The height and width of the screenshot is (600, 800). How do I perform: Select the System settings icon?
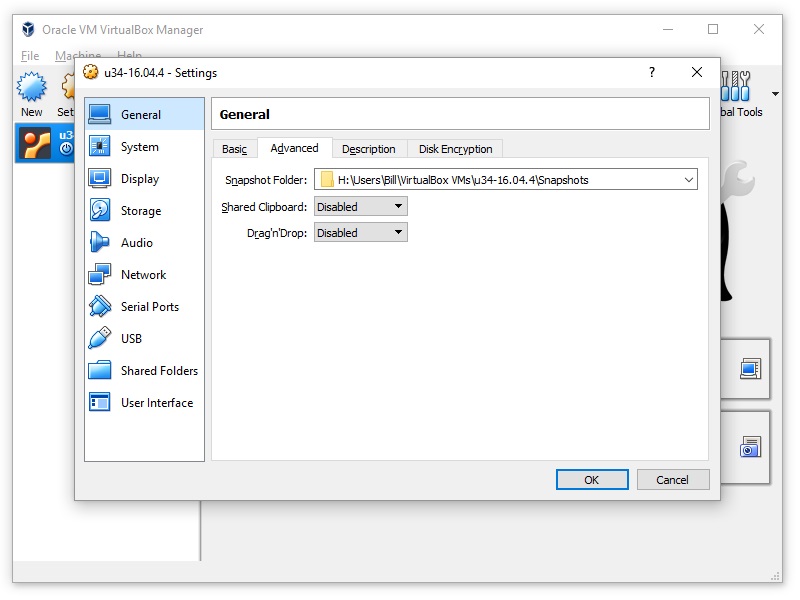[100, 147]
